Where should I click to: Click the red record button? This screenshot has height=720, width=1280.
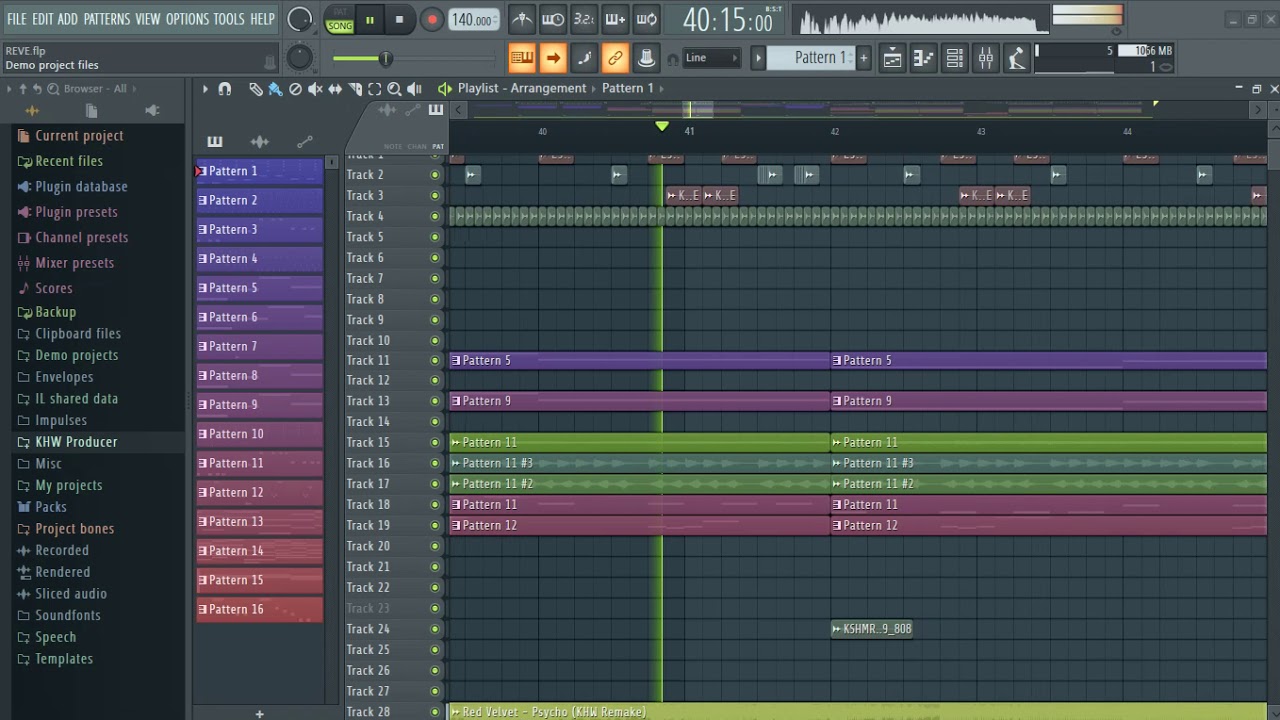(x=431, y=20)
